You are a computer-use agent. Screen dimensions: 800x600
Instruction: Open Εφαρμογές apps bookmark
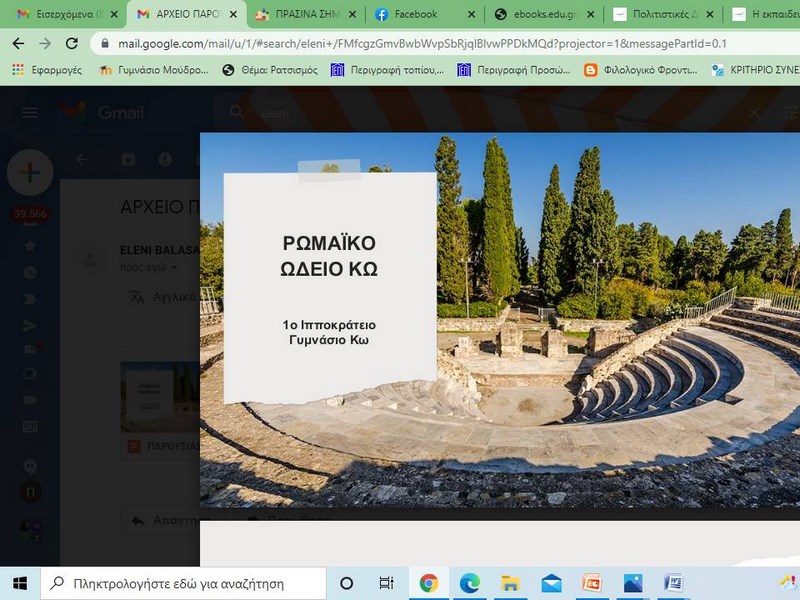pyautogui.click(x=47, y=70)
